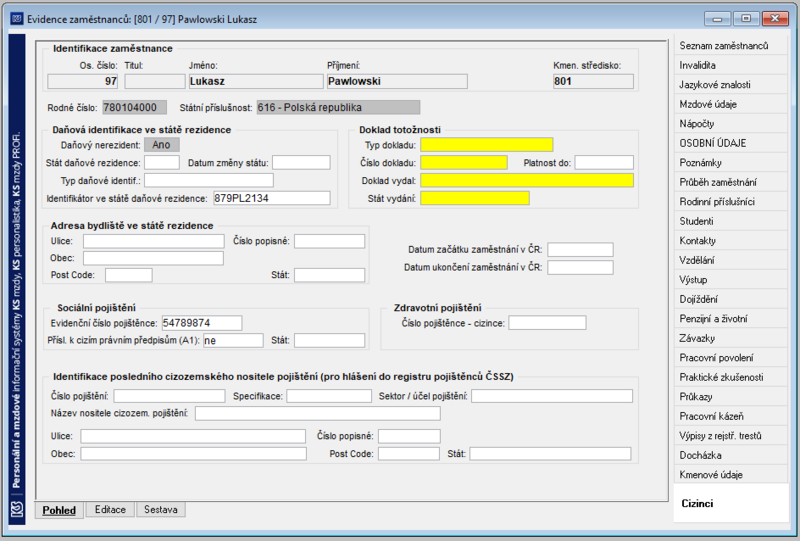Open Jazykové znalosti section

coord(730,85)
